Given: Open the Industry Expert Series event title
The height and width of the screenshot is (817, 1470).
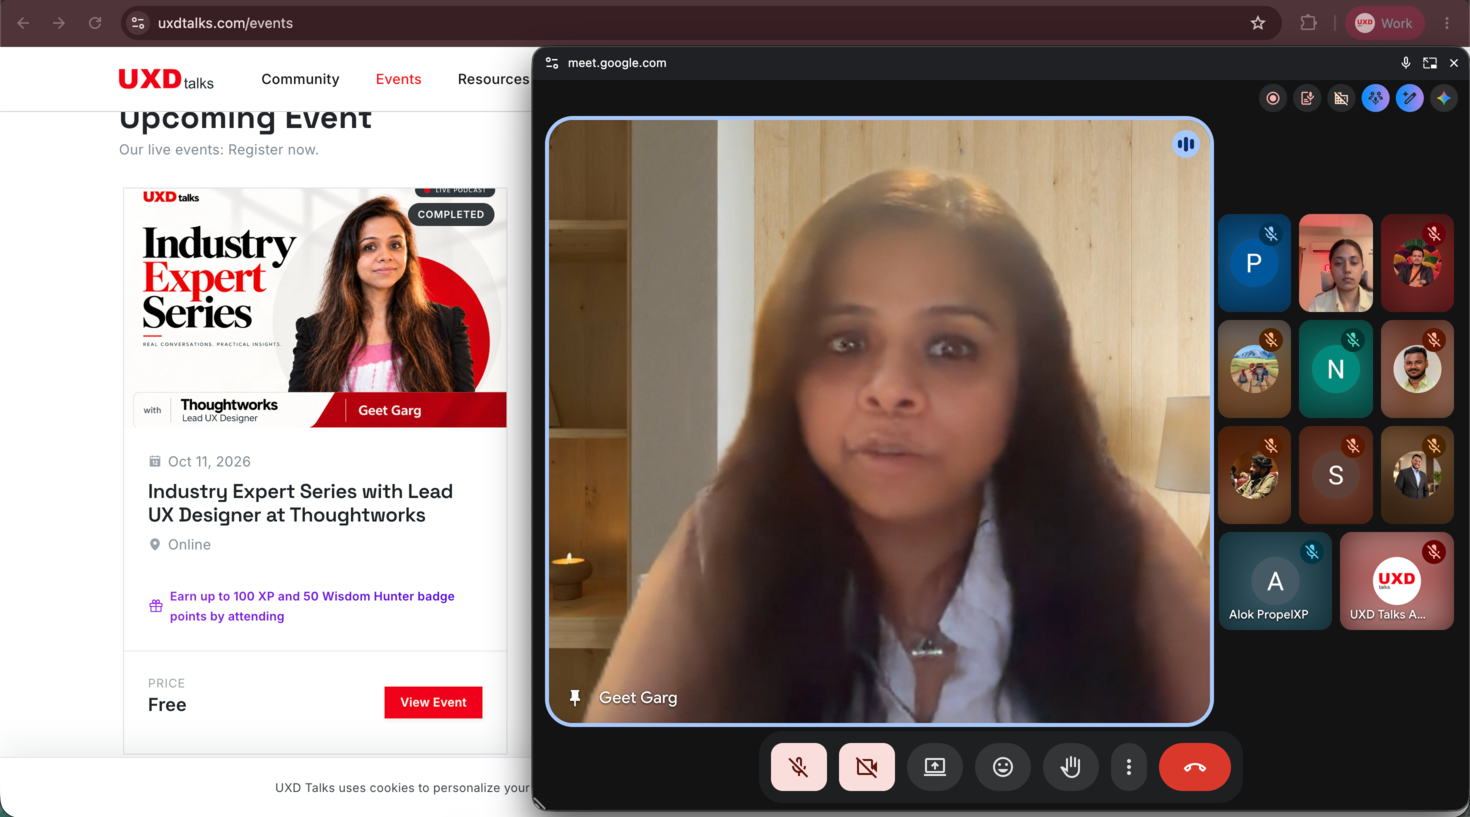Looking at the screenshot, I should point(300,503).
